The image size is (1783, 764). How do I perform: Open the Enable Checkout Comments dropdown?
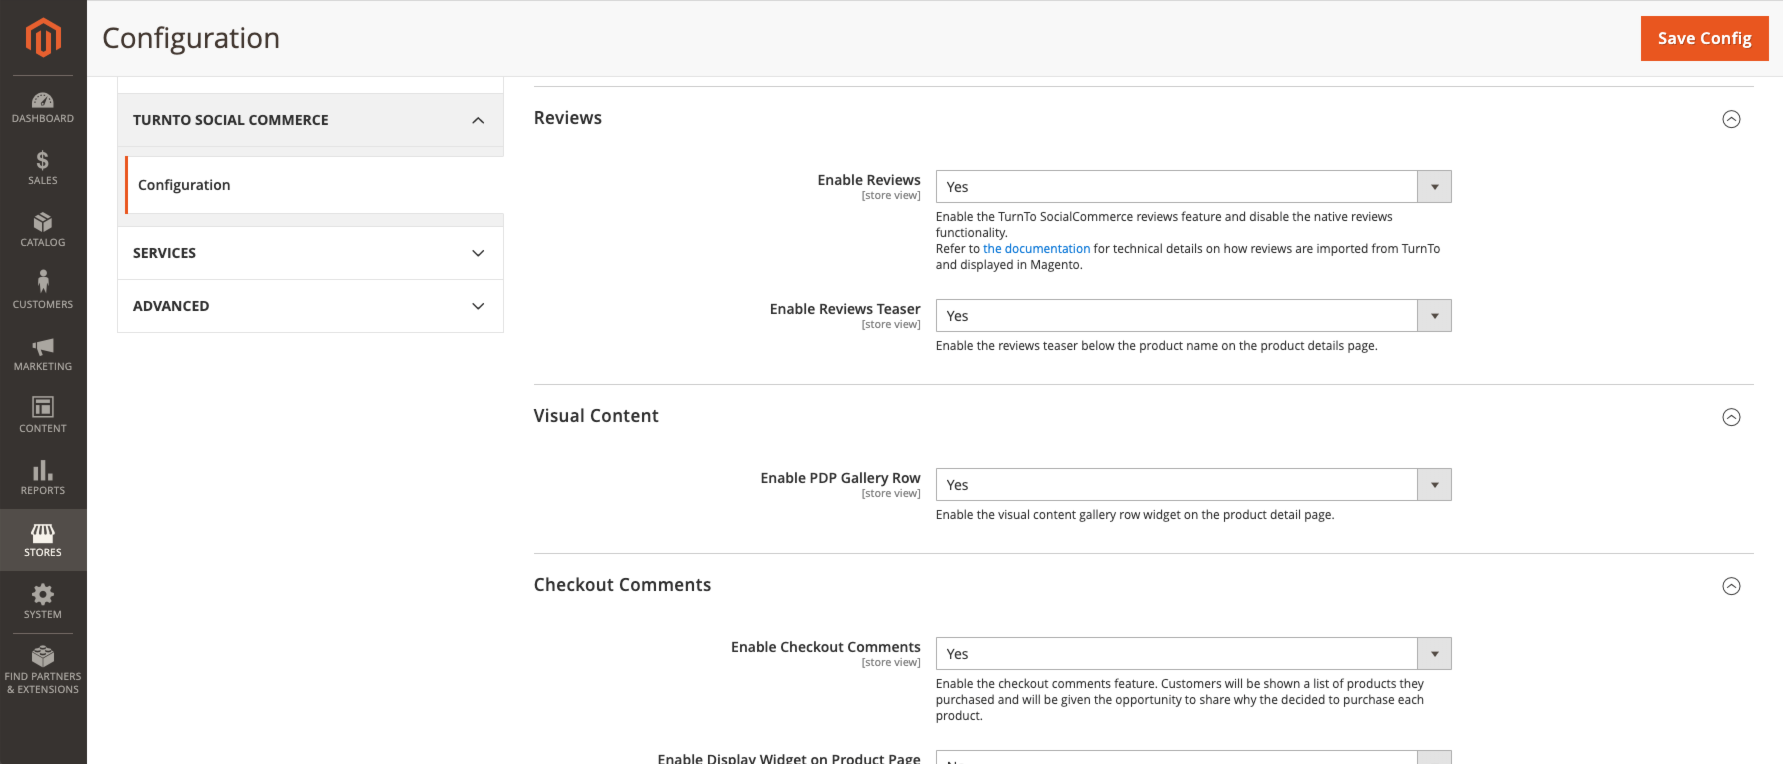pos(1193,654)
